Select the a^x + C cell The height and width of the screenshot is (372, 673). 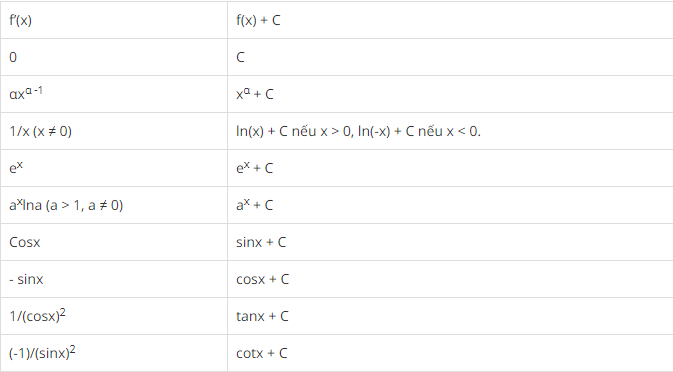tap(450, 205)
